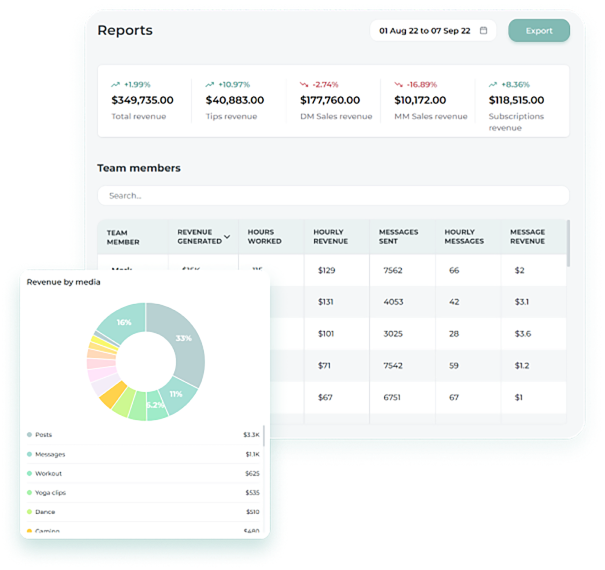Click the MM Sales downward trend icon
Image resolution: width=605 pixels, height=570 pixels.
pyautogui.click(x=399, y=85)
